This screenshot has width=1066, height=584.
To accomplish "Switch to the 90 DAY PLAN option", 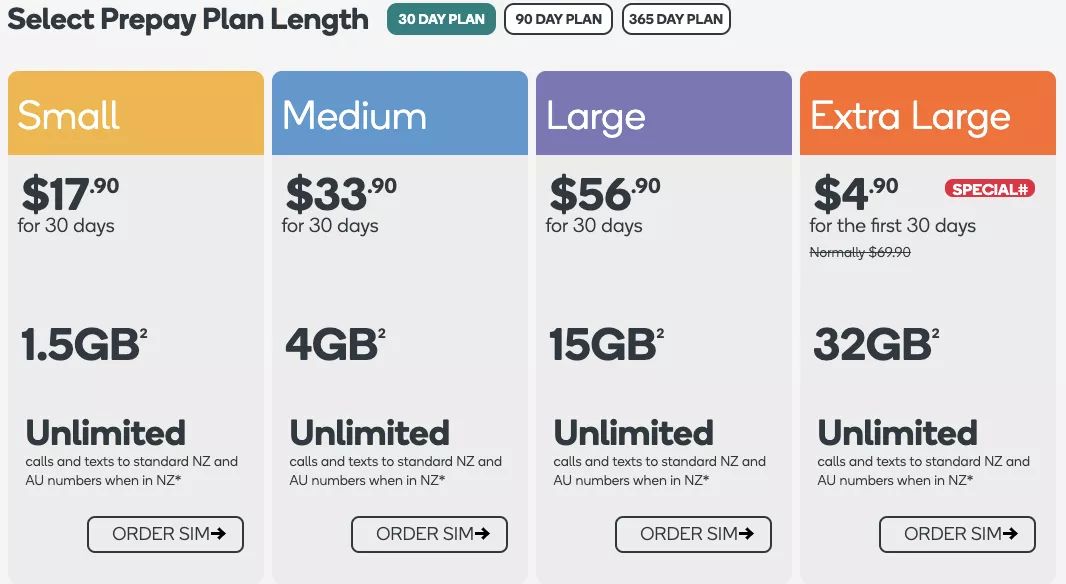I will (x=558, y=20).
